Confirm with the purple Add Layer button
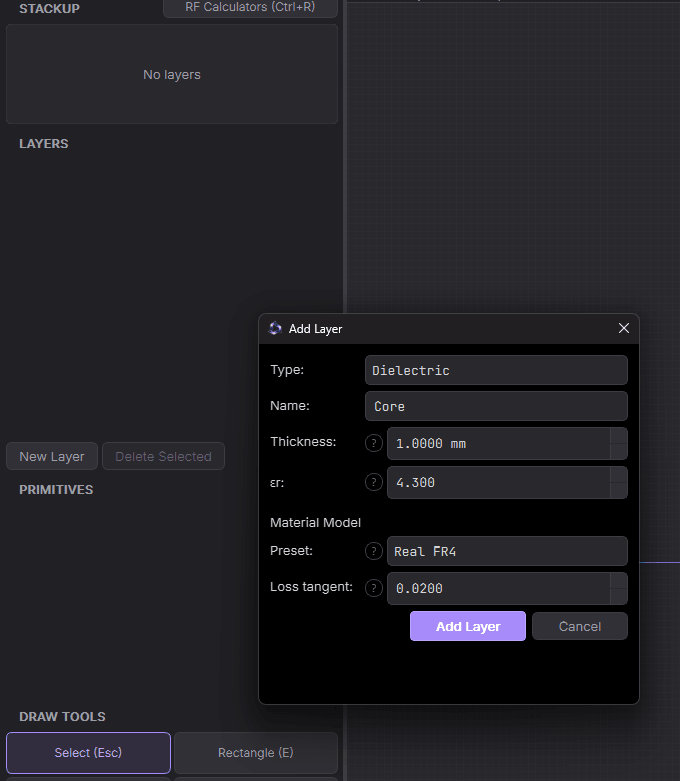The image size is (680, 781). (x=468, y=626)
